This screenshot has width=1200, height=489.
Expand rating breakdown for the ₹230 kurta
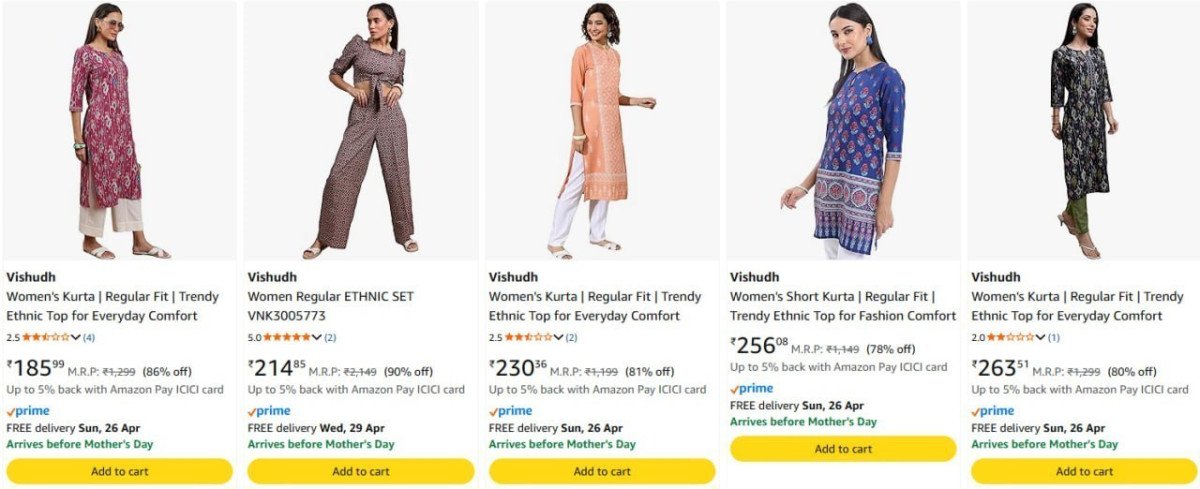[x=558, y=338]
